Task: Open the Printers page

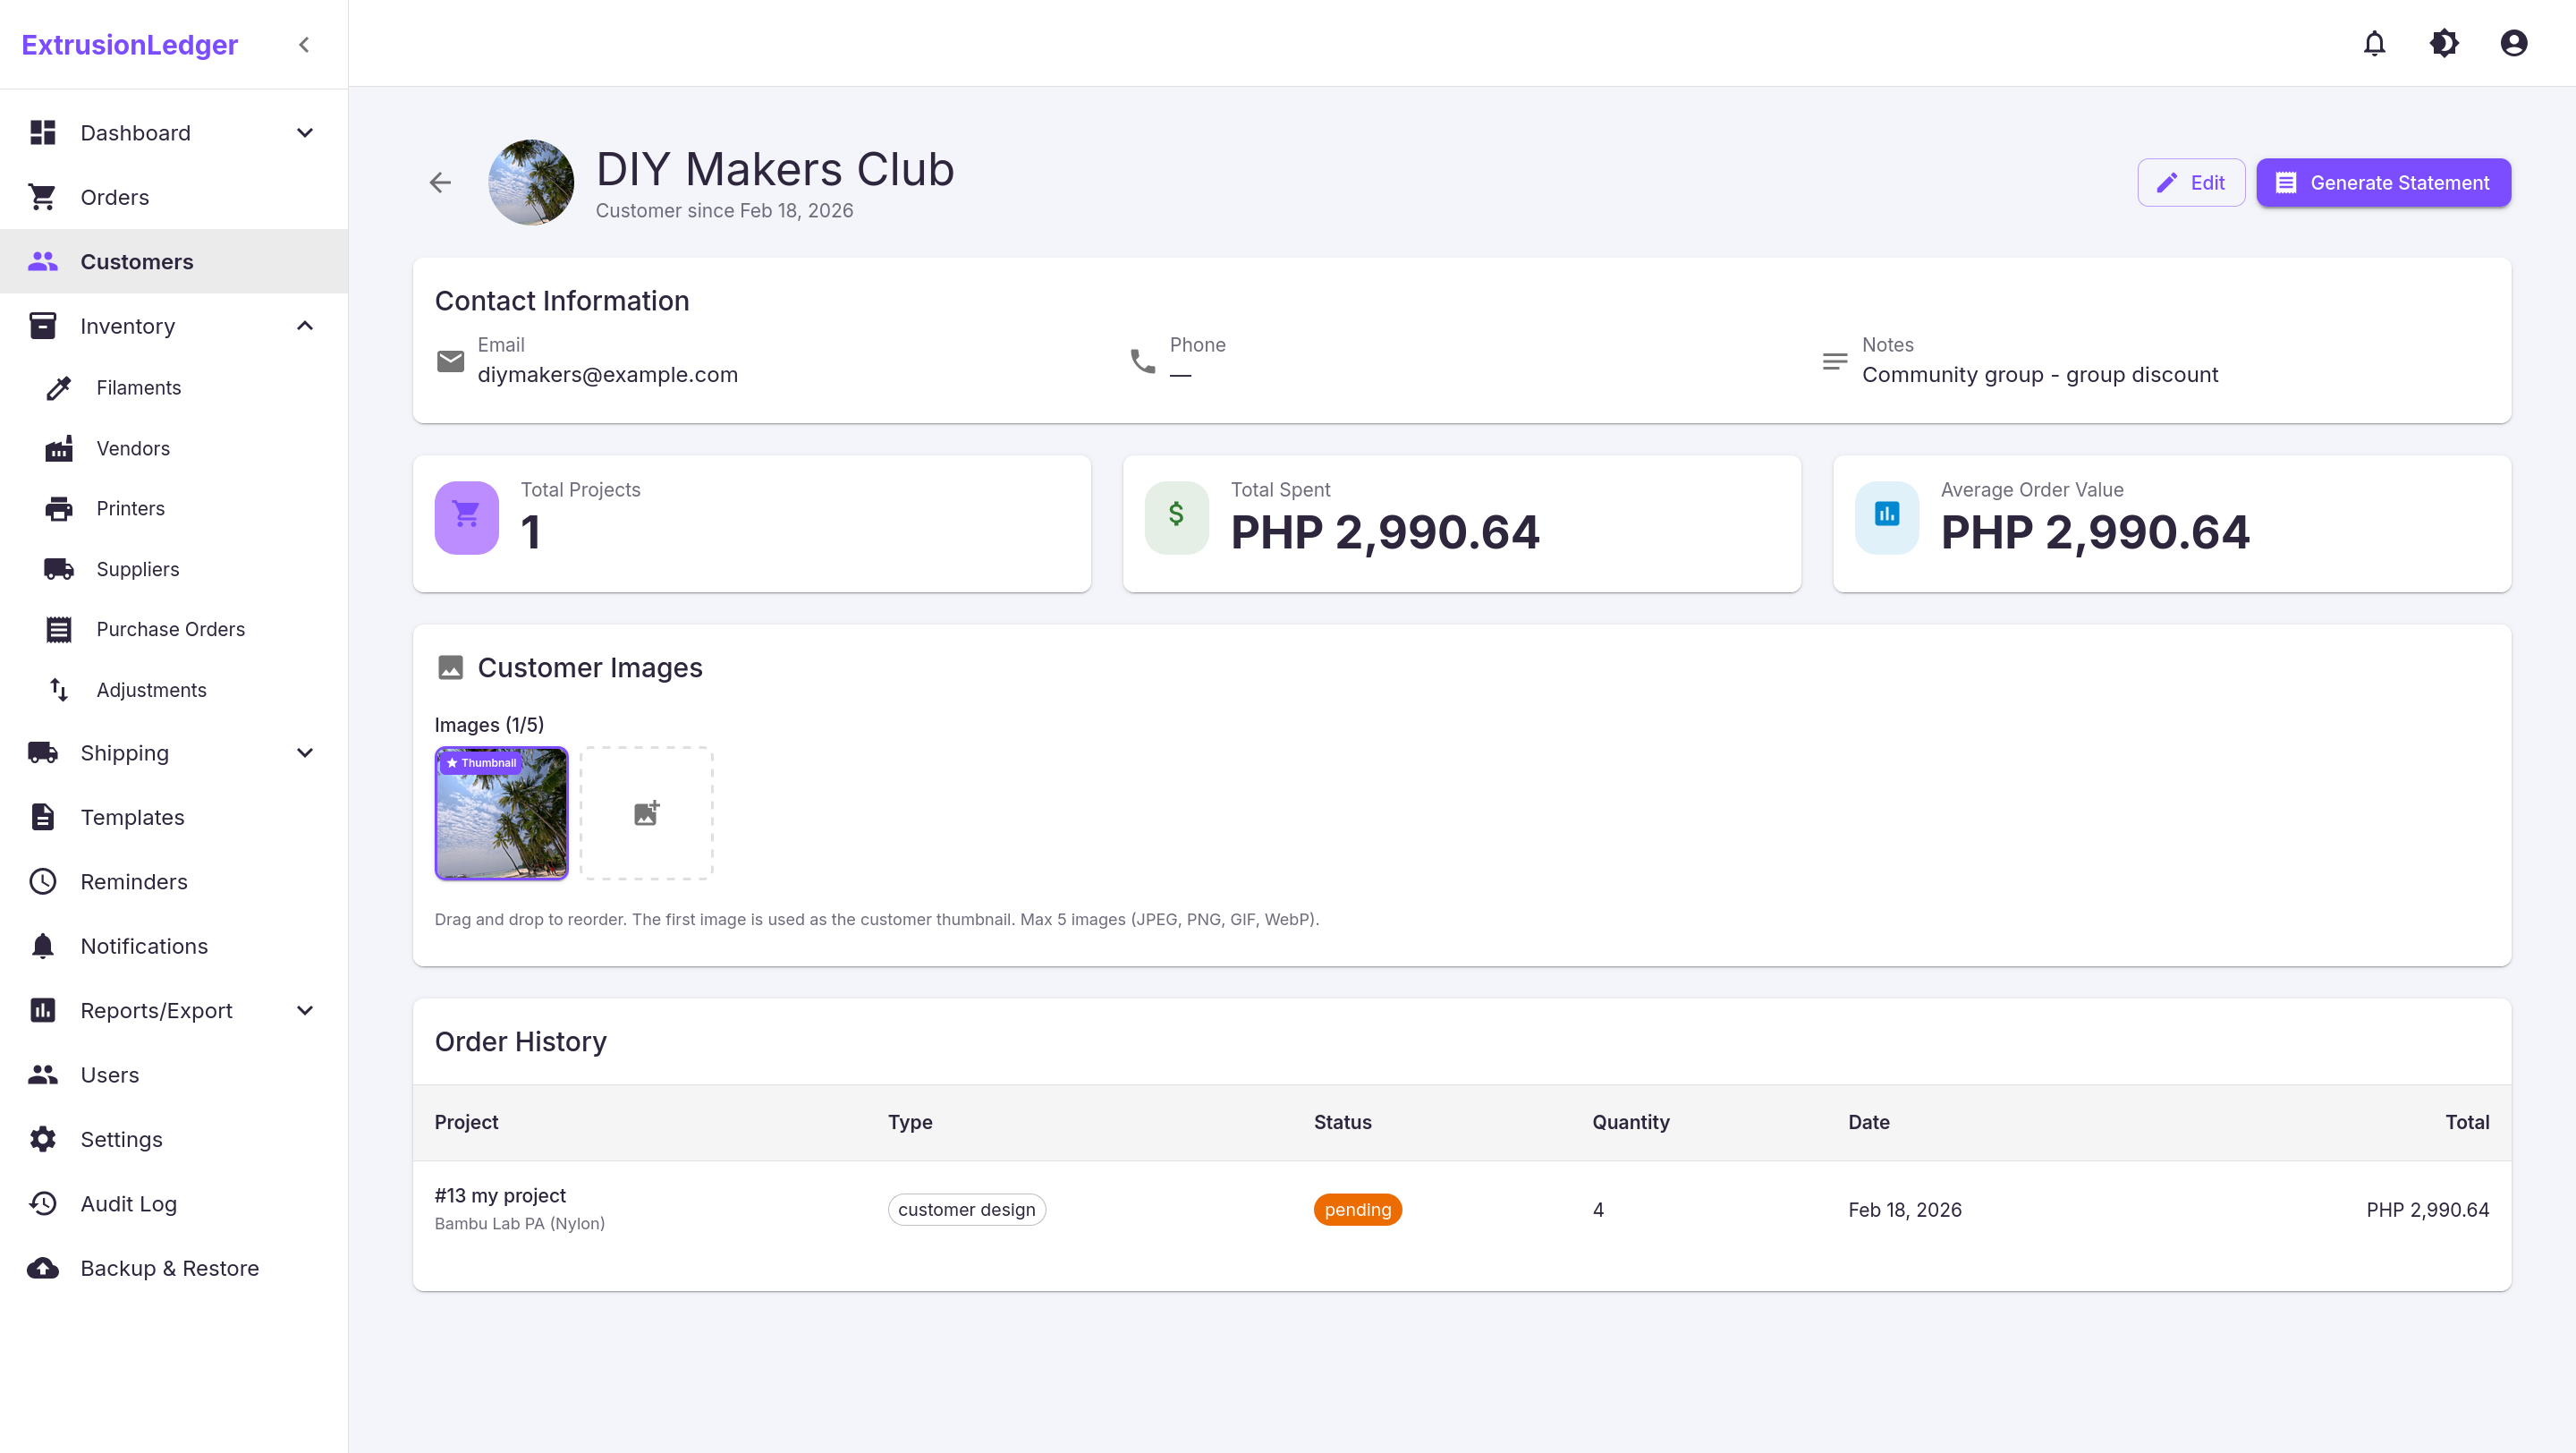Action: coord(131,508)
